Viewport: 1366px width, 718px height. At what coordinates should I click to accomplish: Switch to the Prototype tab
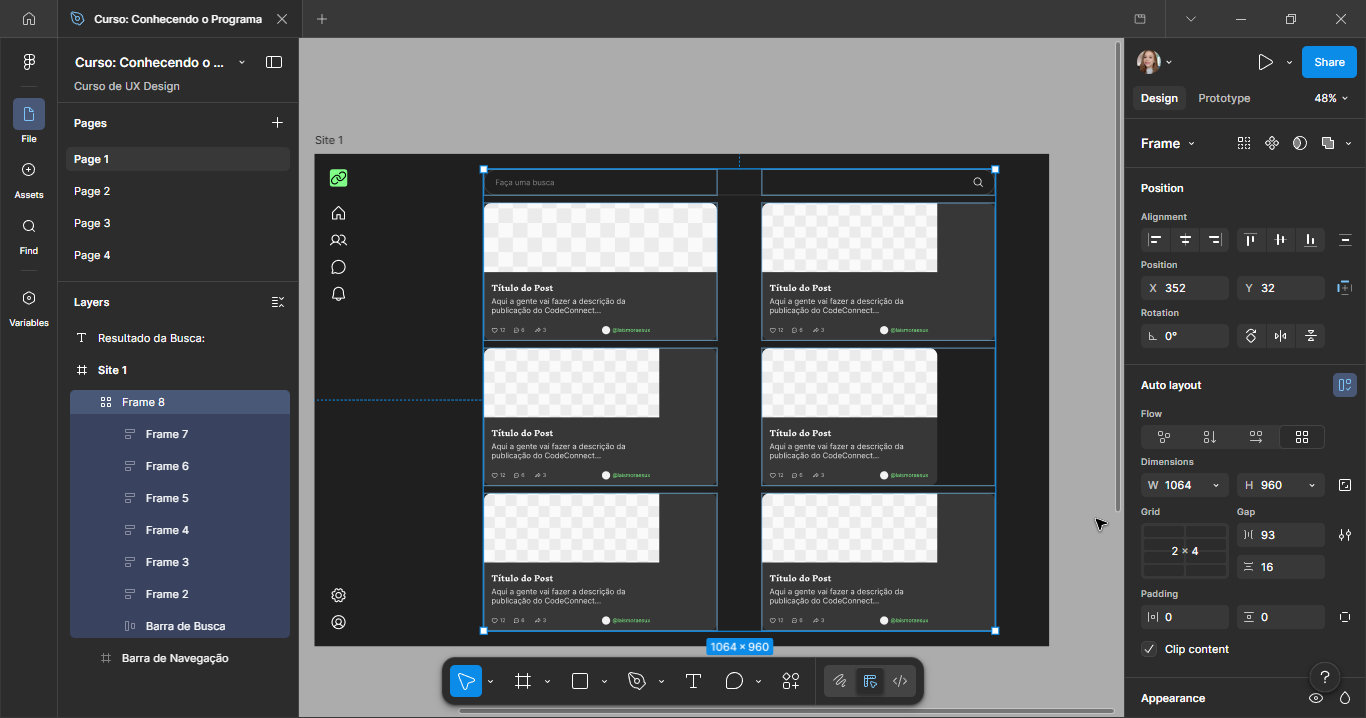[x=1224, y=98]
